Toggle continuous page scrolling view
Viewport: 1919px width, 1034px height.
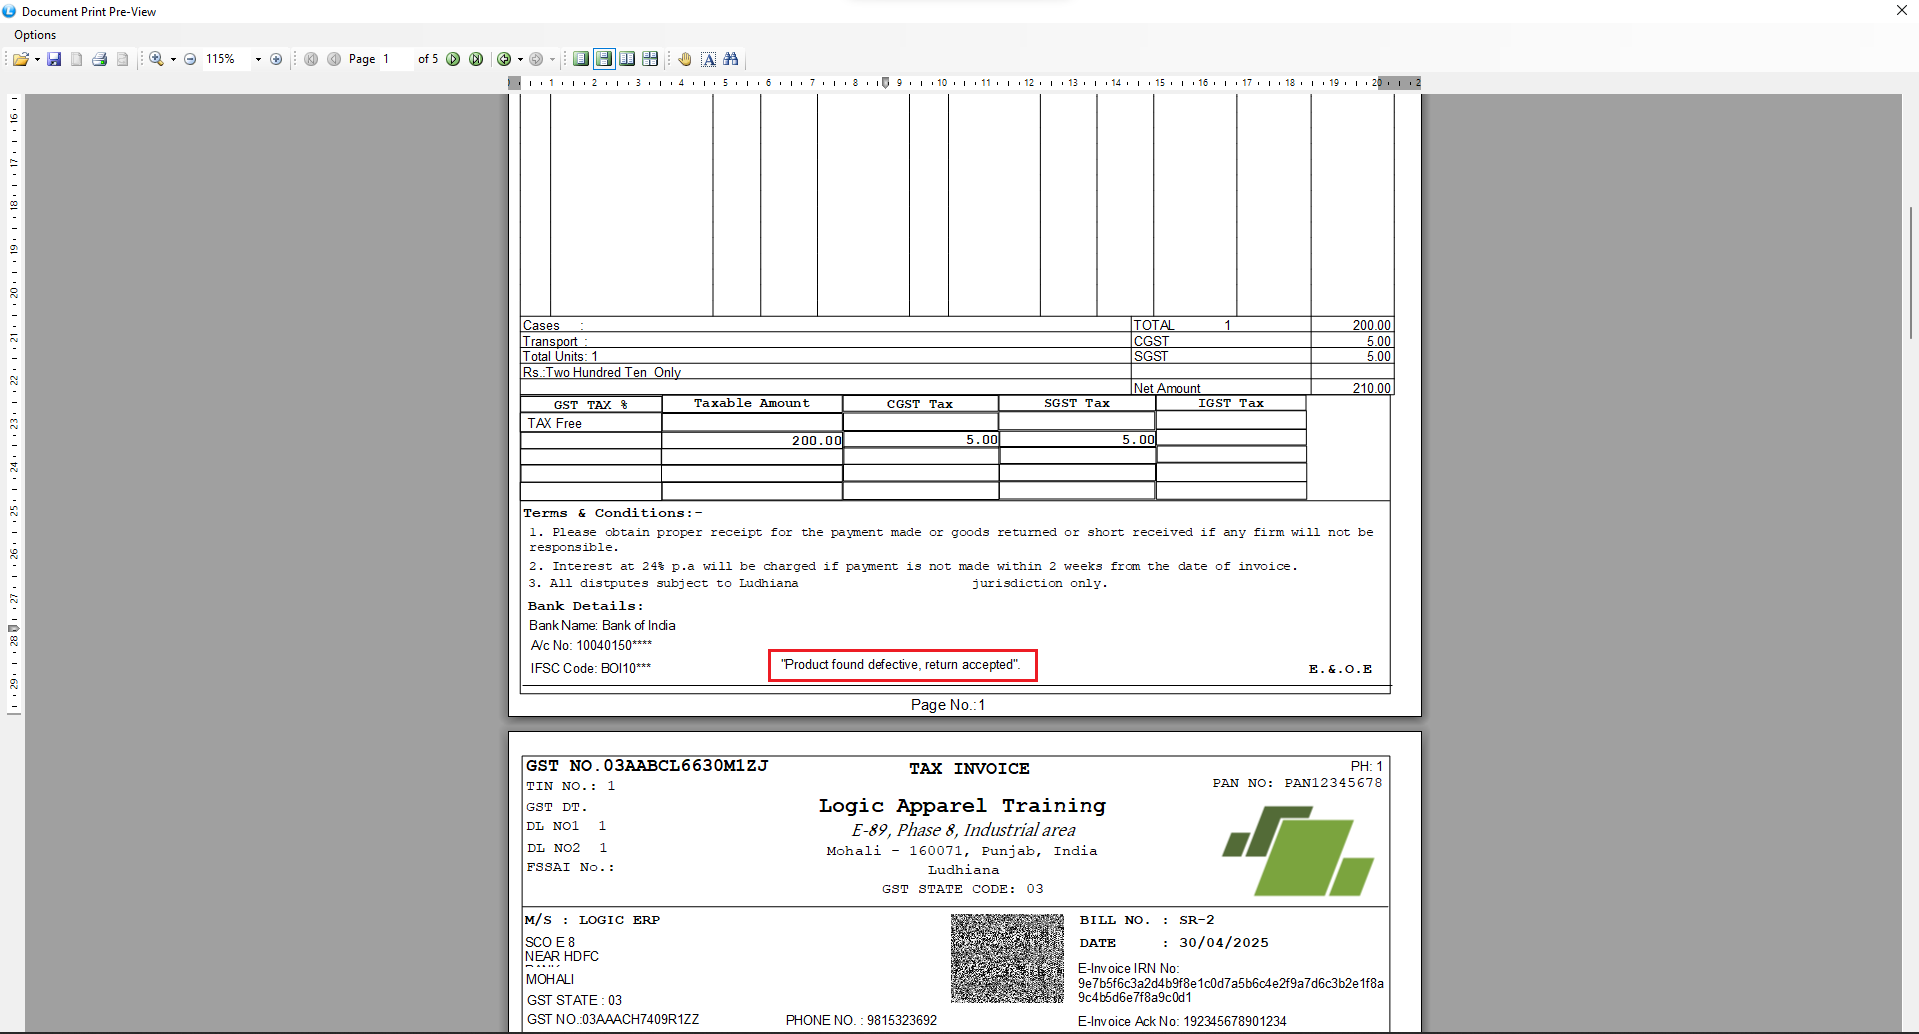pos(604,59)
